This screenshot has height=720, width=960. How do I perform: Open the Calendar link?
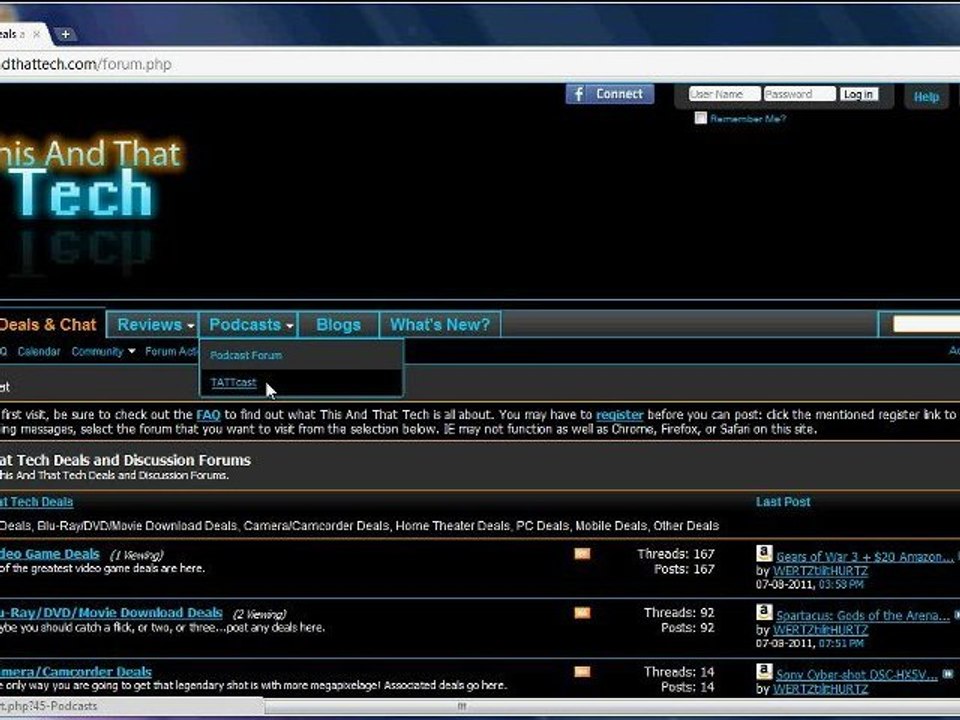click(39, 351)
